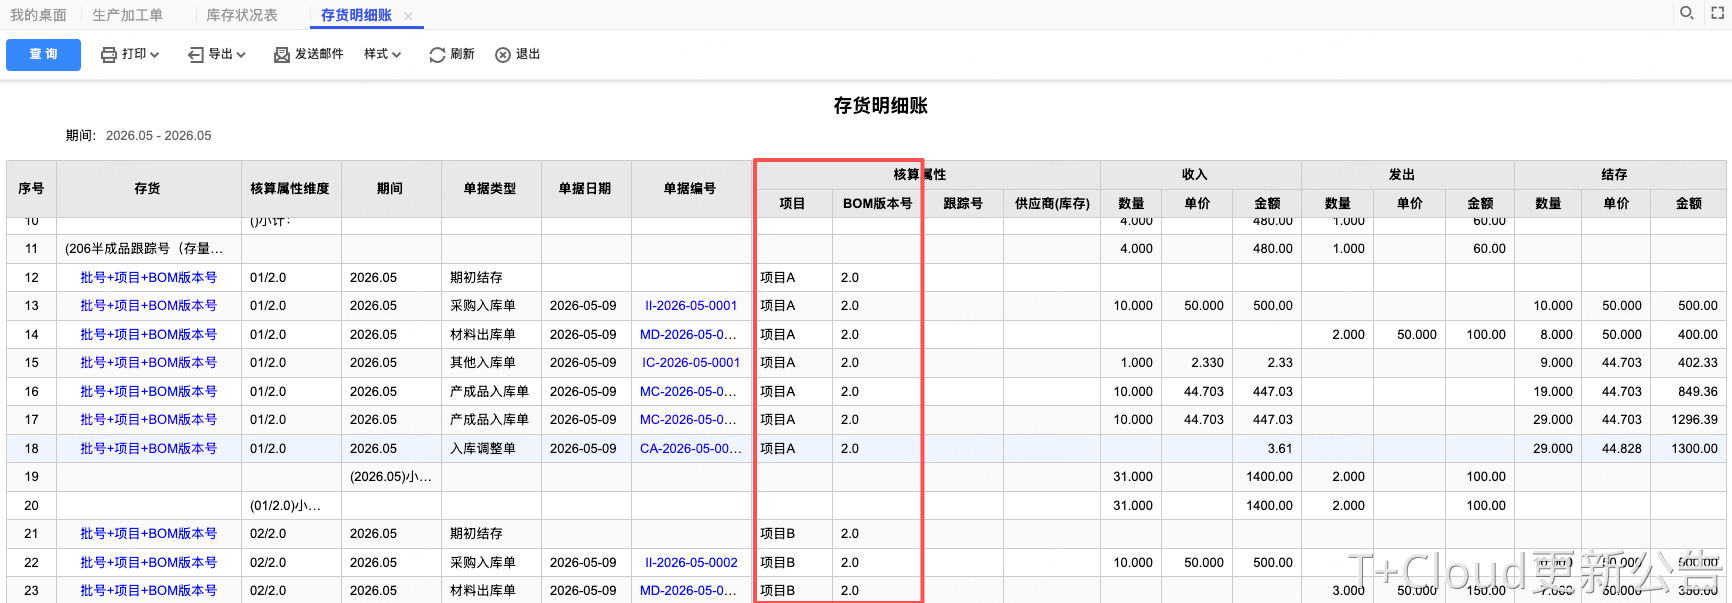Switch to 库存状况表 tab

tap(242, 15)
